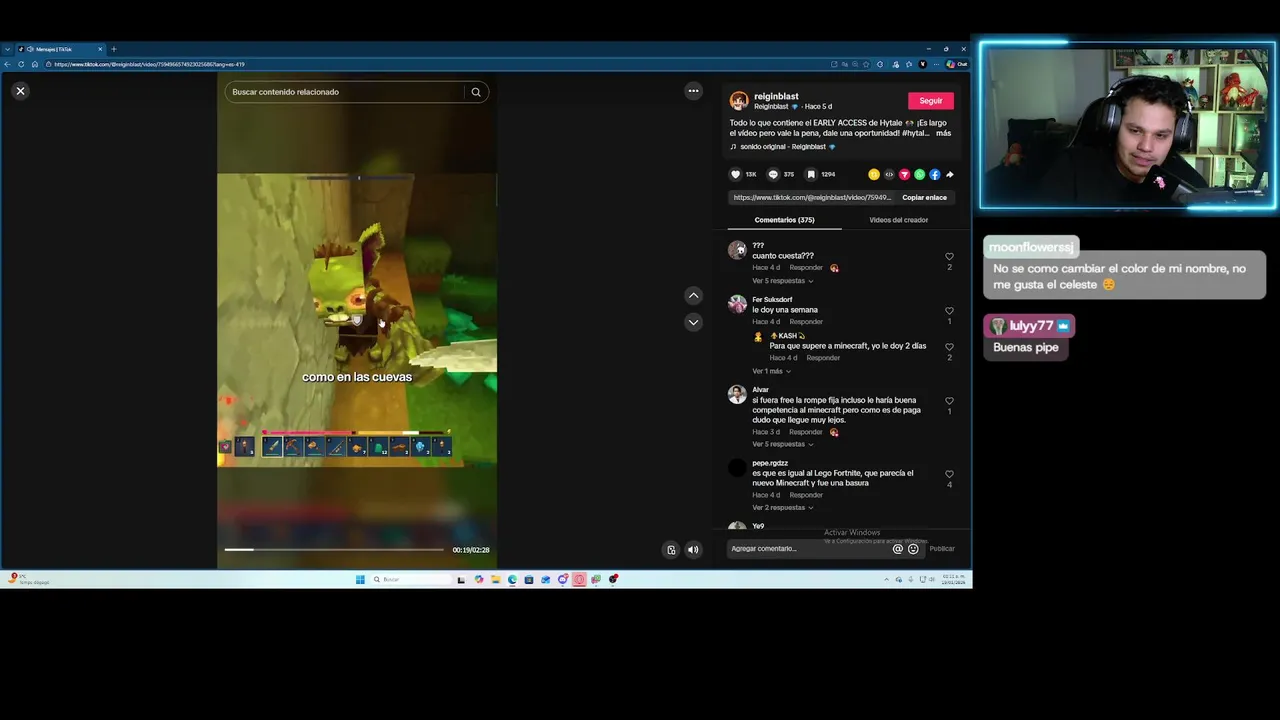
Task: Click the taskbar Buscar search box
Action: point(410,579)
